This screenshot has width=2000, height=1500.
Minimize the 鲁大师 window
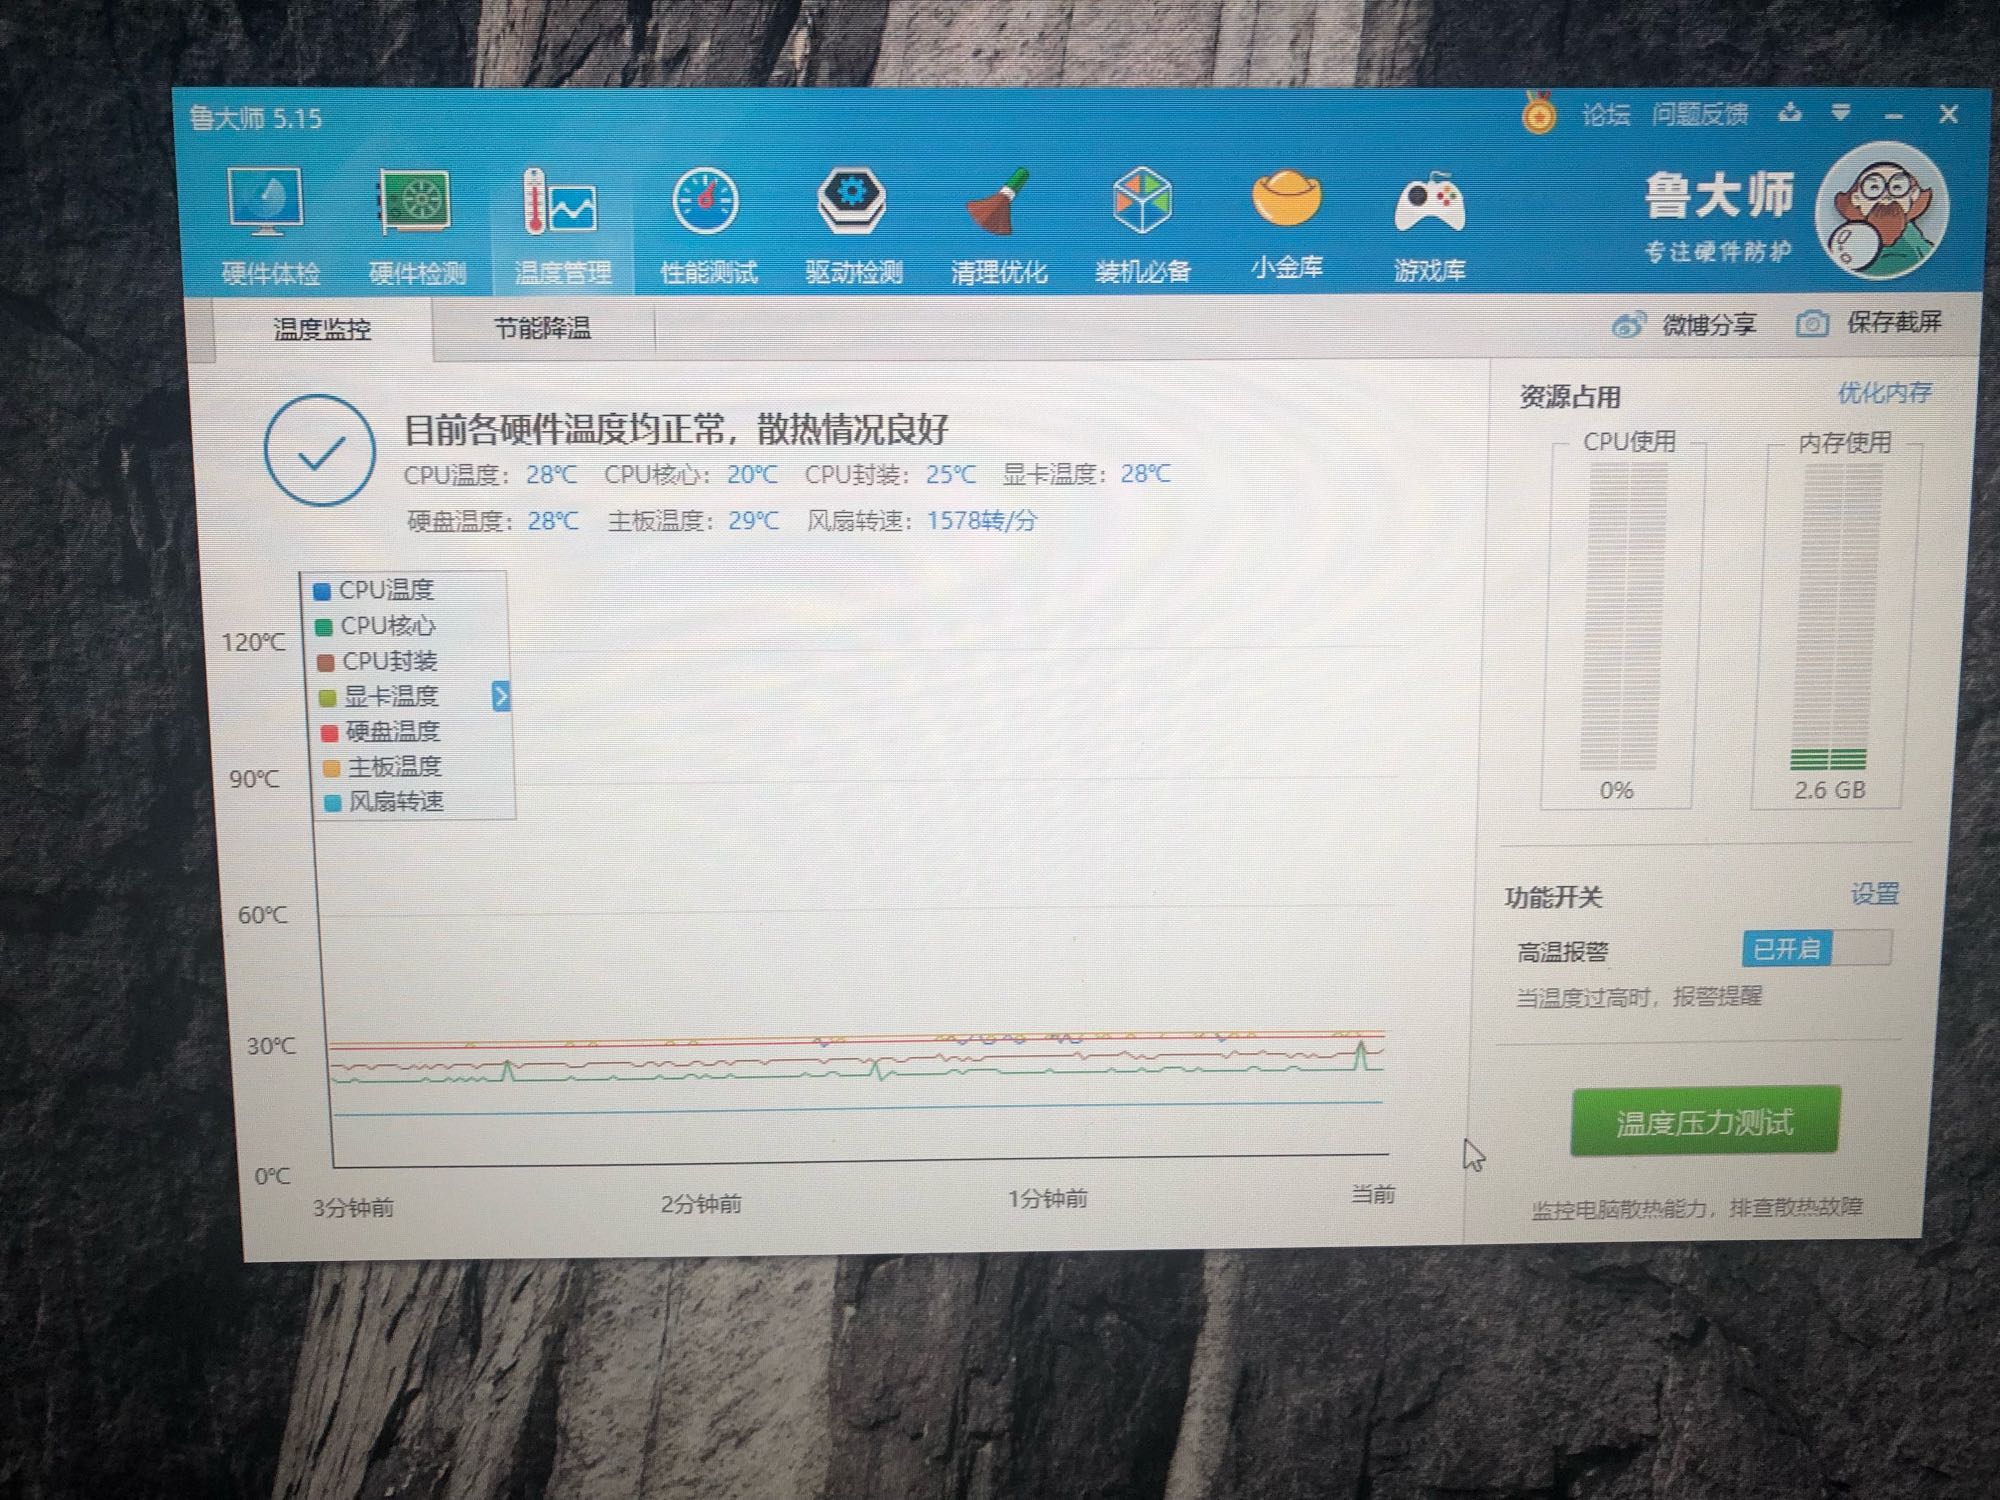(1893, 115)
